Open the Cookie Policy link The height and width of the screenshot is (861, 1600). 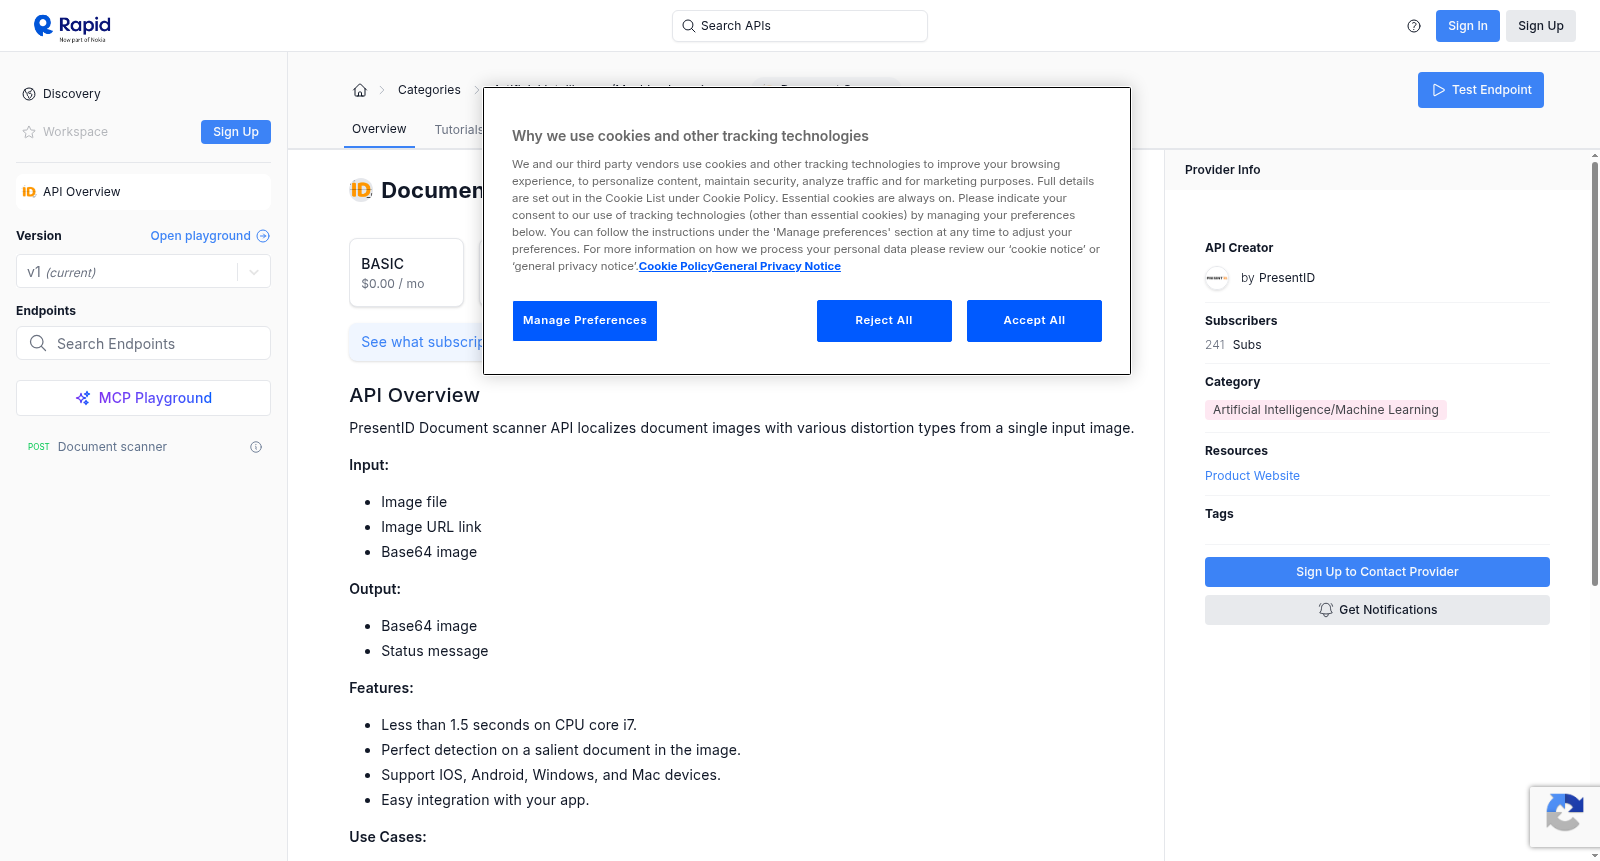pos(676,267)
